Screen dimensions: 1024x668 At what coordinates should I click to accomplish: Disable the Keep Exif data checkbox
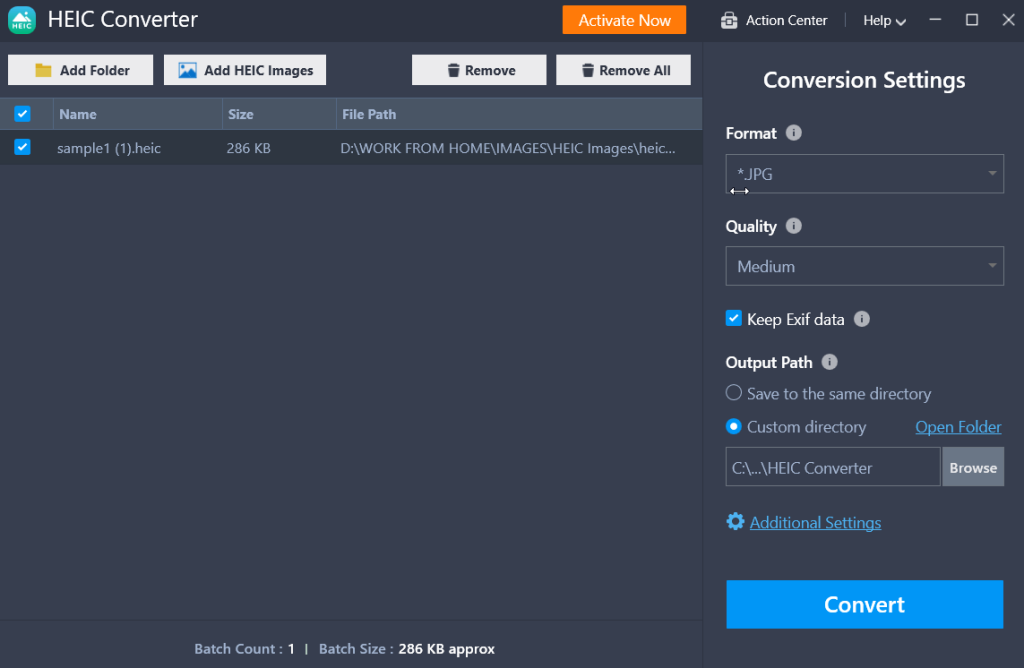[x=733, y=319]
